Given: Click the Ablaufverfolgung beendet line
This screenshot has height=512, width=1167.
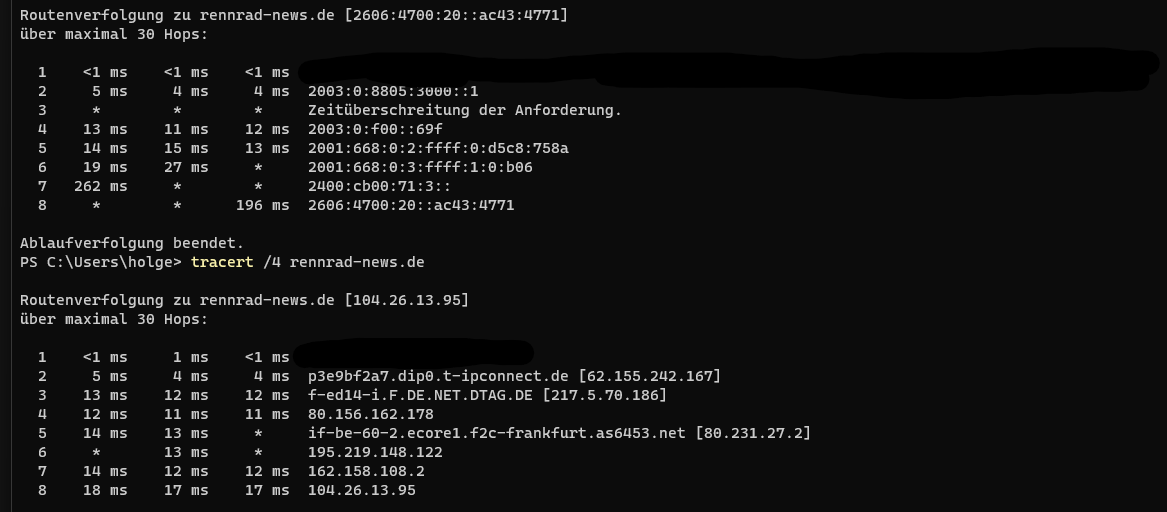Looking at the screenshot, I should (x=132, y=243).
